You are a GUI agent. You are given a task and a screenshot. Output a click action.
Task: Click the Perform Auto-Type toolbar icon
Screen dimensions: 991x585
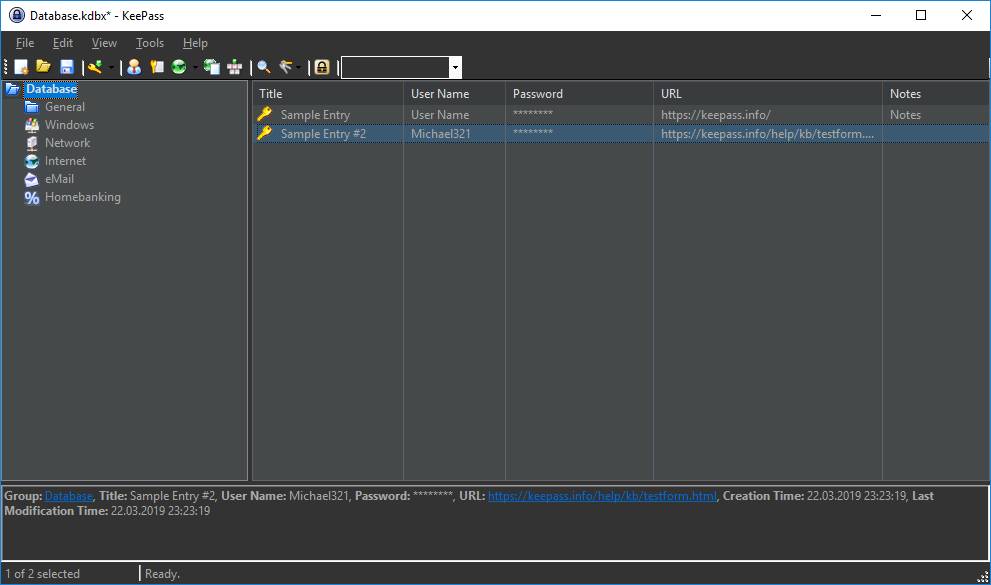click(234, 67)
